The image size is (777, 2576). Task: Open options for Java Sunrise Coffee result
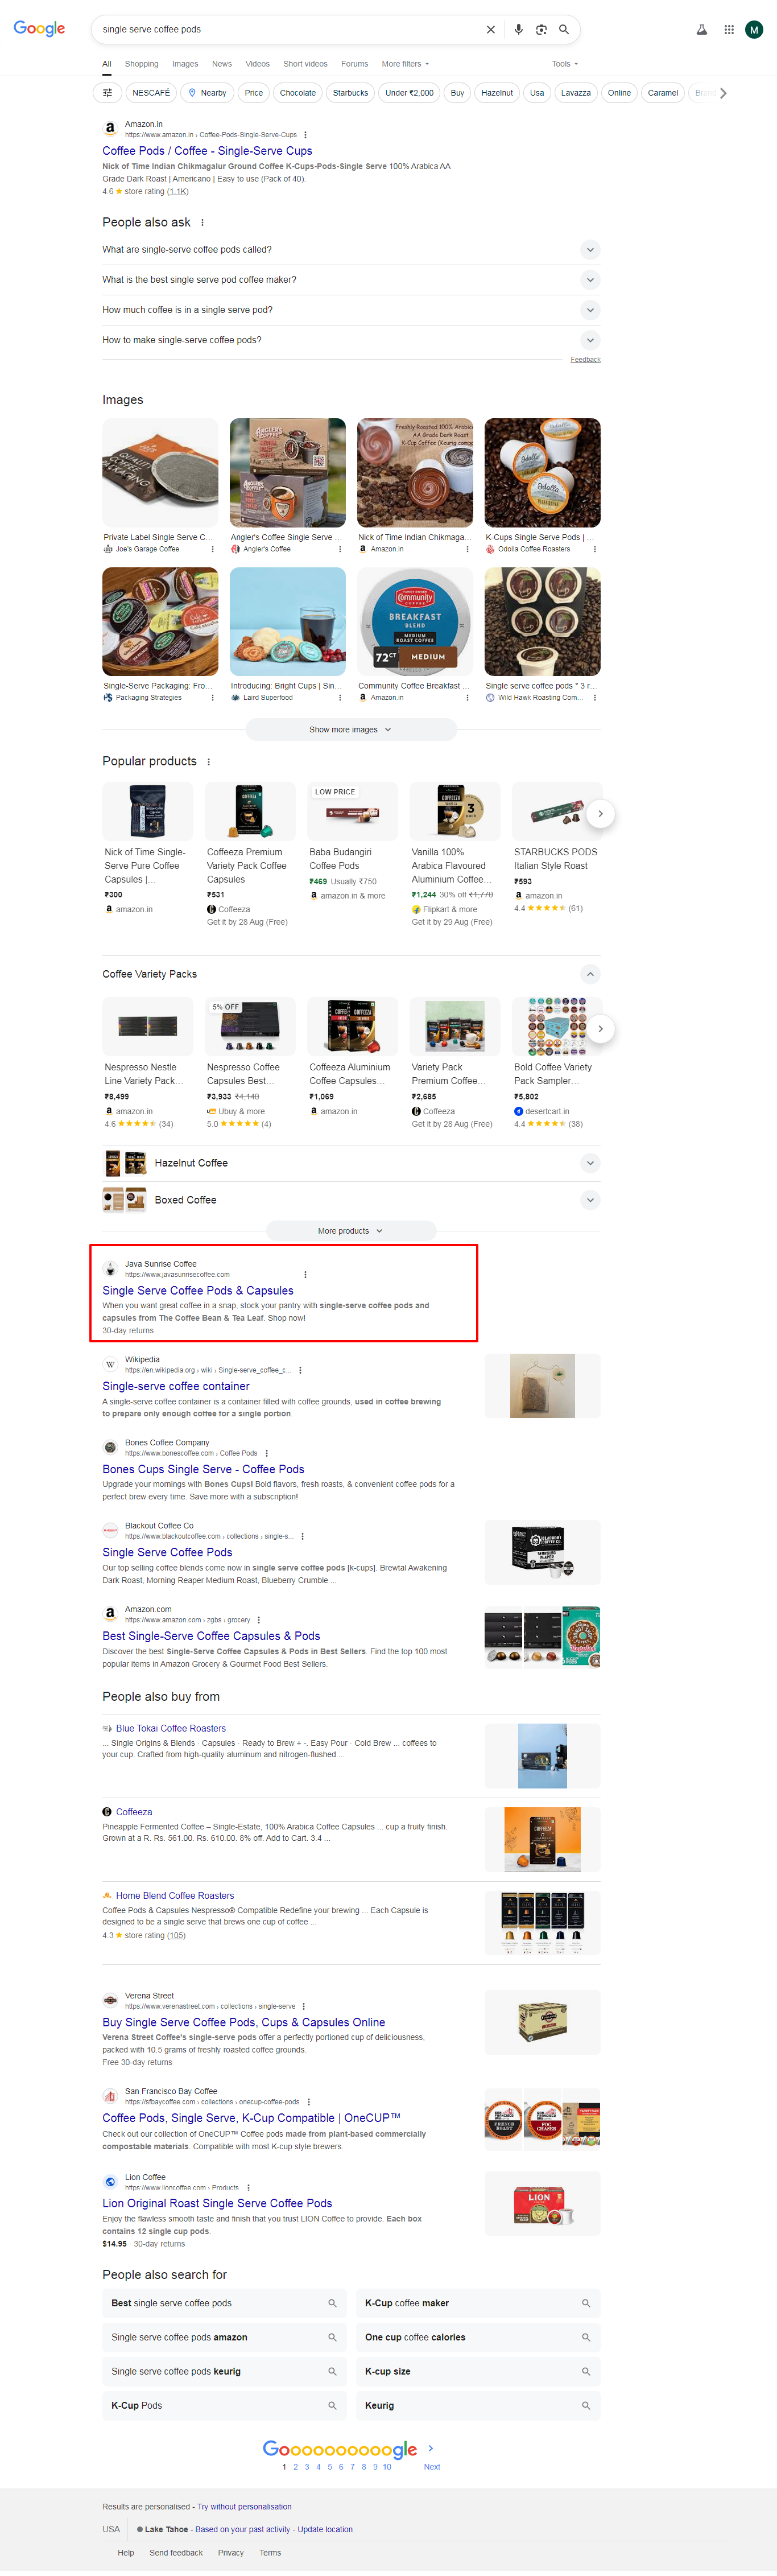click(x=305, y=1275)
